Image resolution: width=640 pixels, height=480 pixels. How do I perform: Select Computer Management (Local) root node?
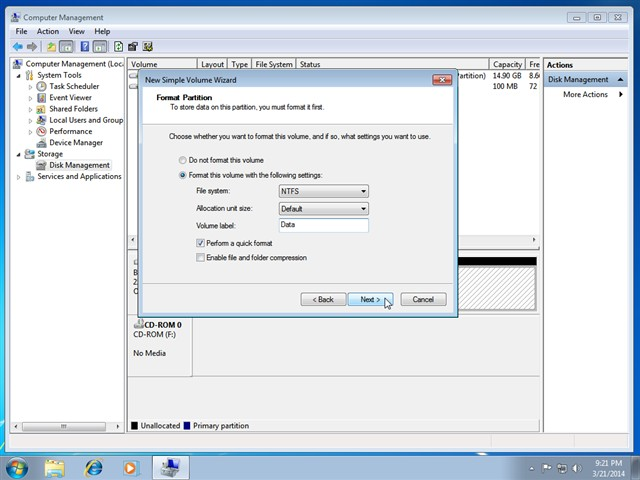click(x=74, y=64)
